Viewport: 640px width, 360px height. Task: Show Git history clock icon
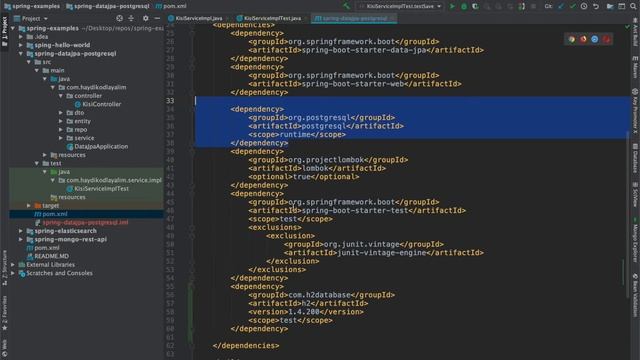584,6
